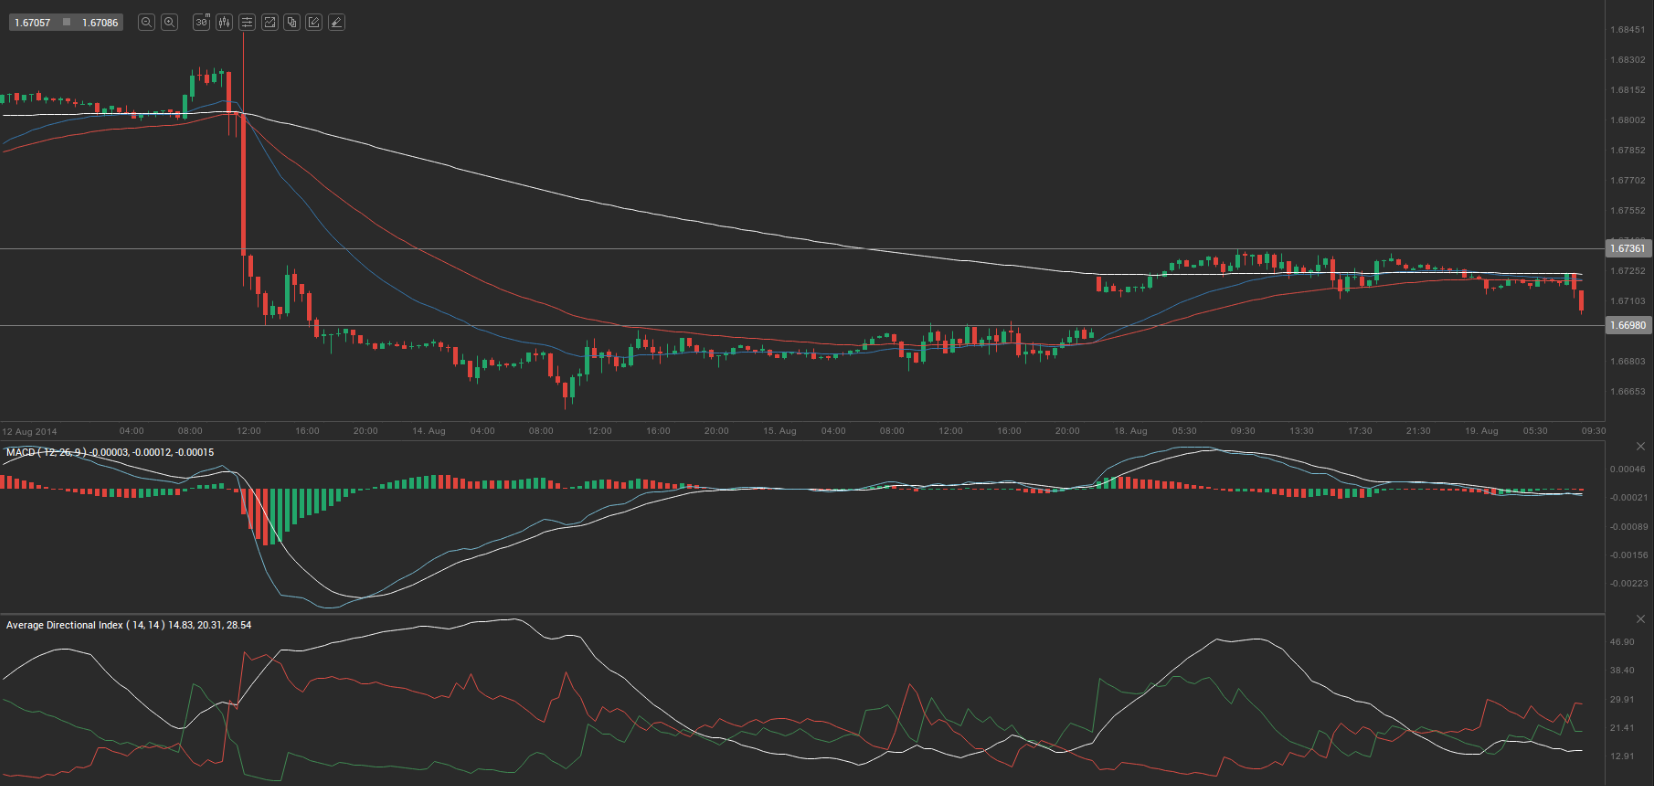Click the duplicate chart icon
Viewport: 1654px width, 786px height.
292,22
